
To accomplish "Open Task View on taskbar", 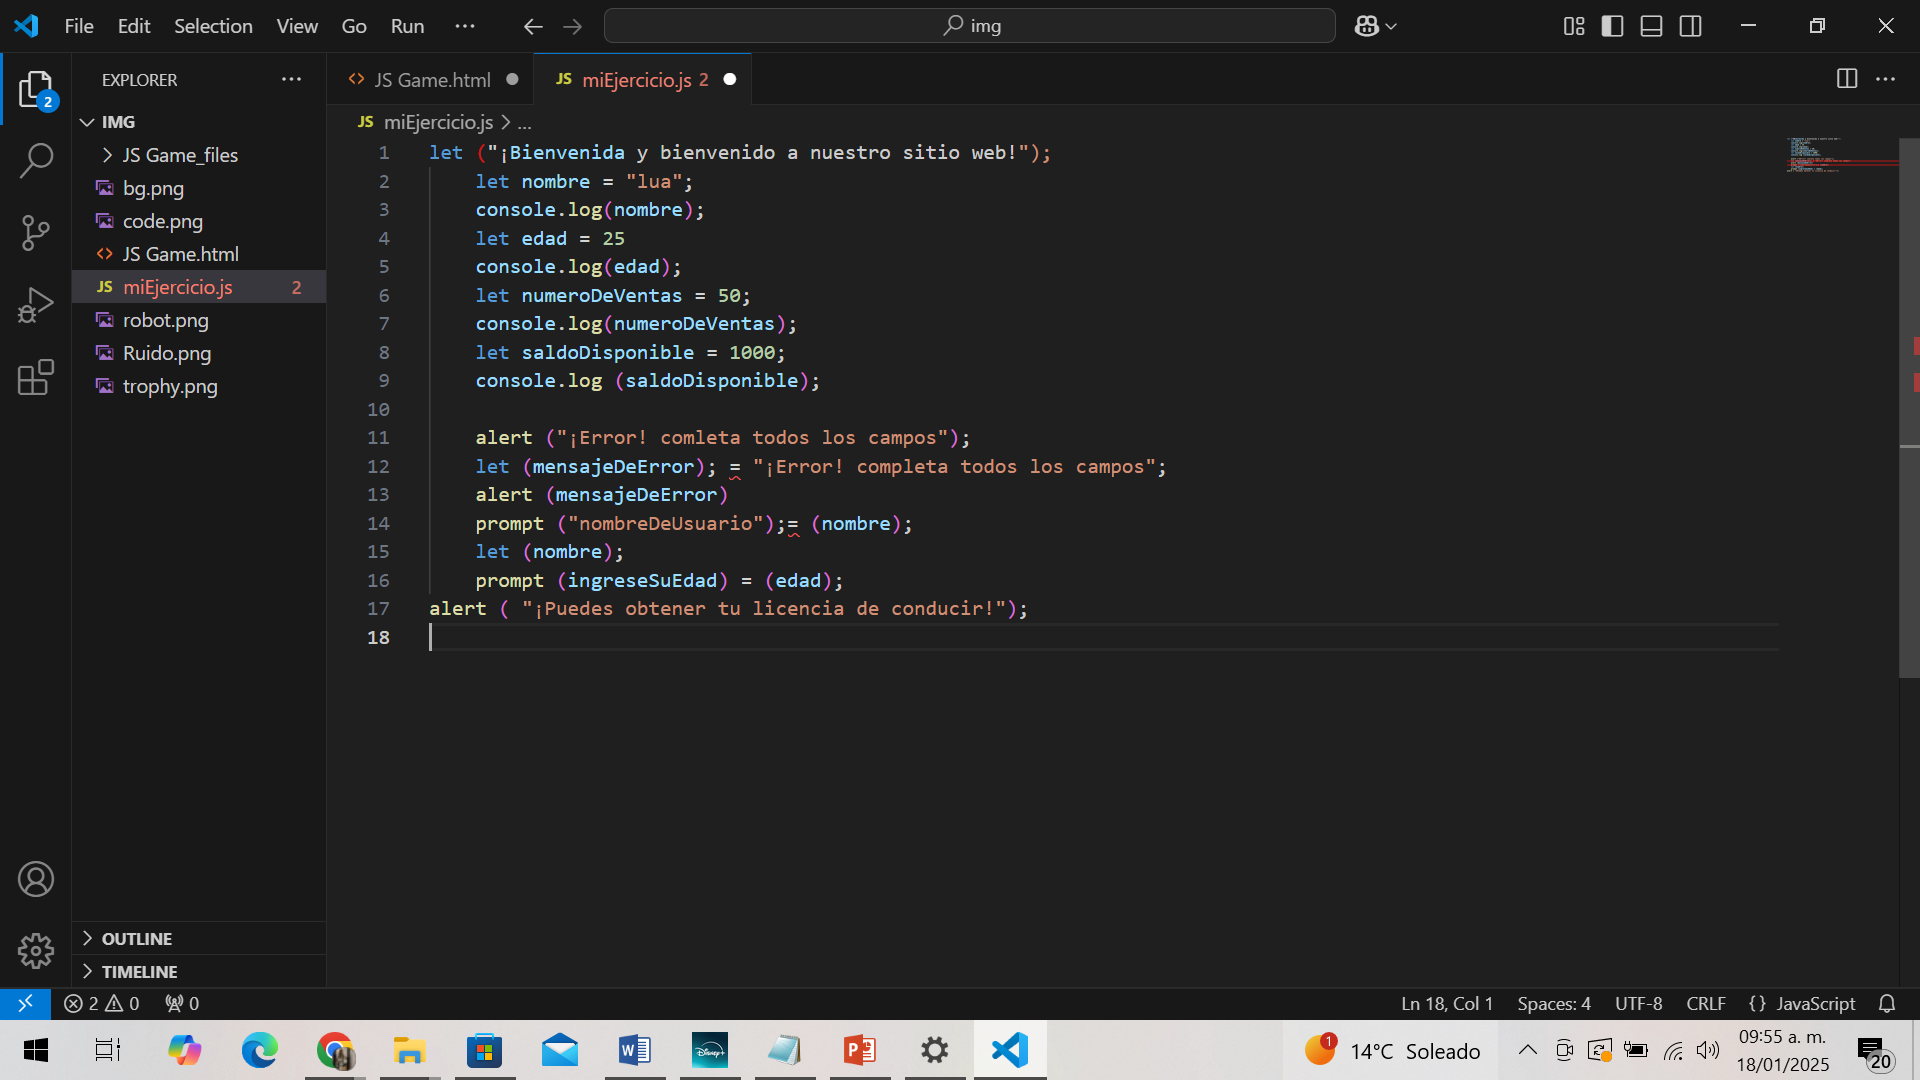I will [108, 1050].
